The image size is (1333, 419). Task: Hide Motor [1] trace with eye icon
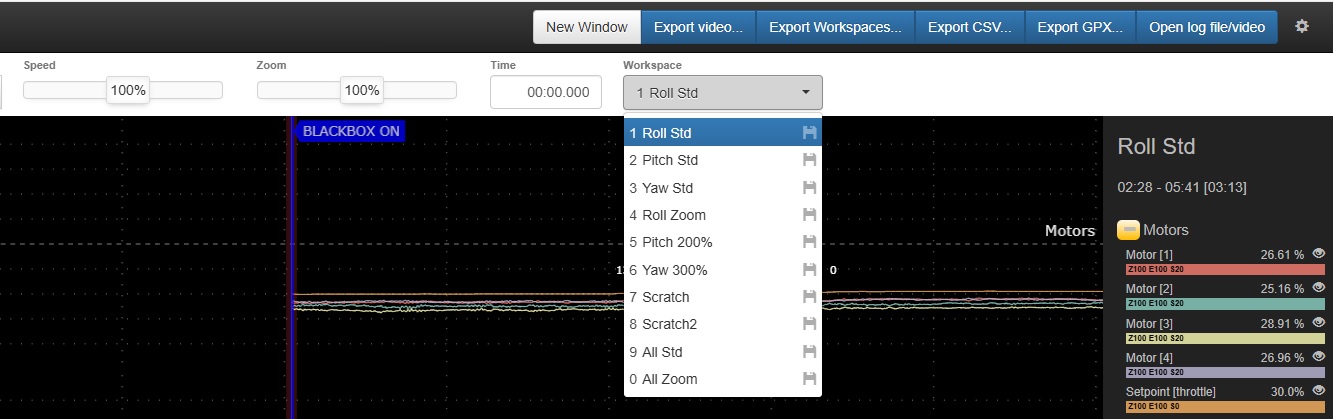1318,254
